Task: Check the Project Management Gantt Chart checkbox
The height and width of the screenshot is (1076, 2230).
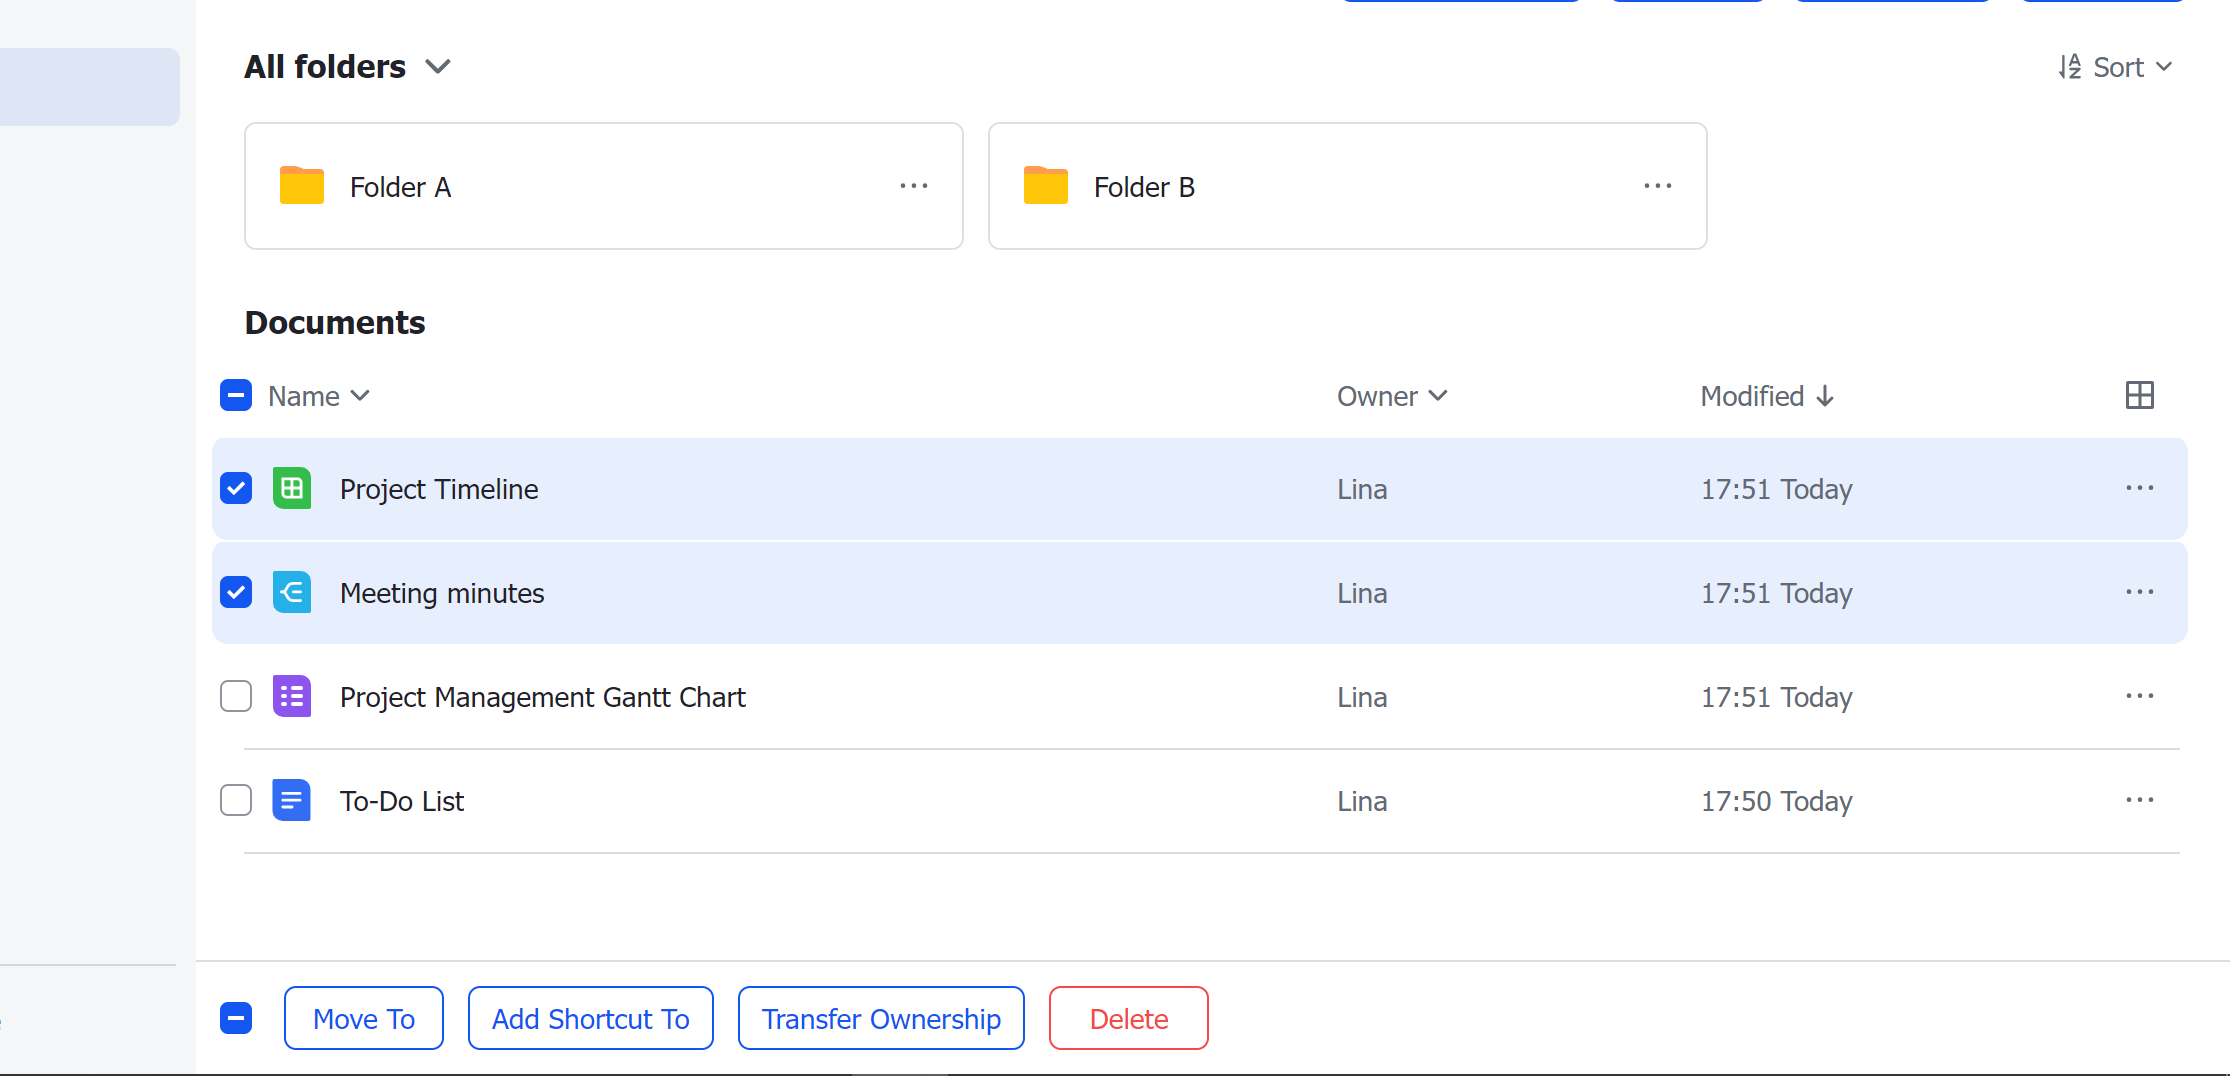Action: 236,696
